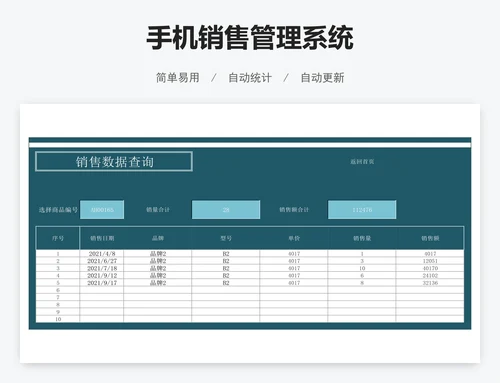Click the sales amount cell 32136
The height and width of the screenshot is (383, 500).
click(430, 283)
